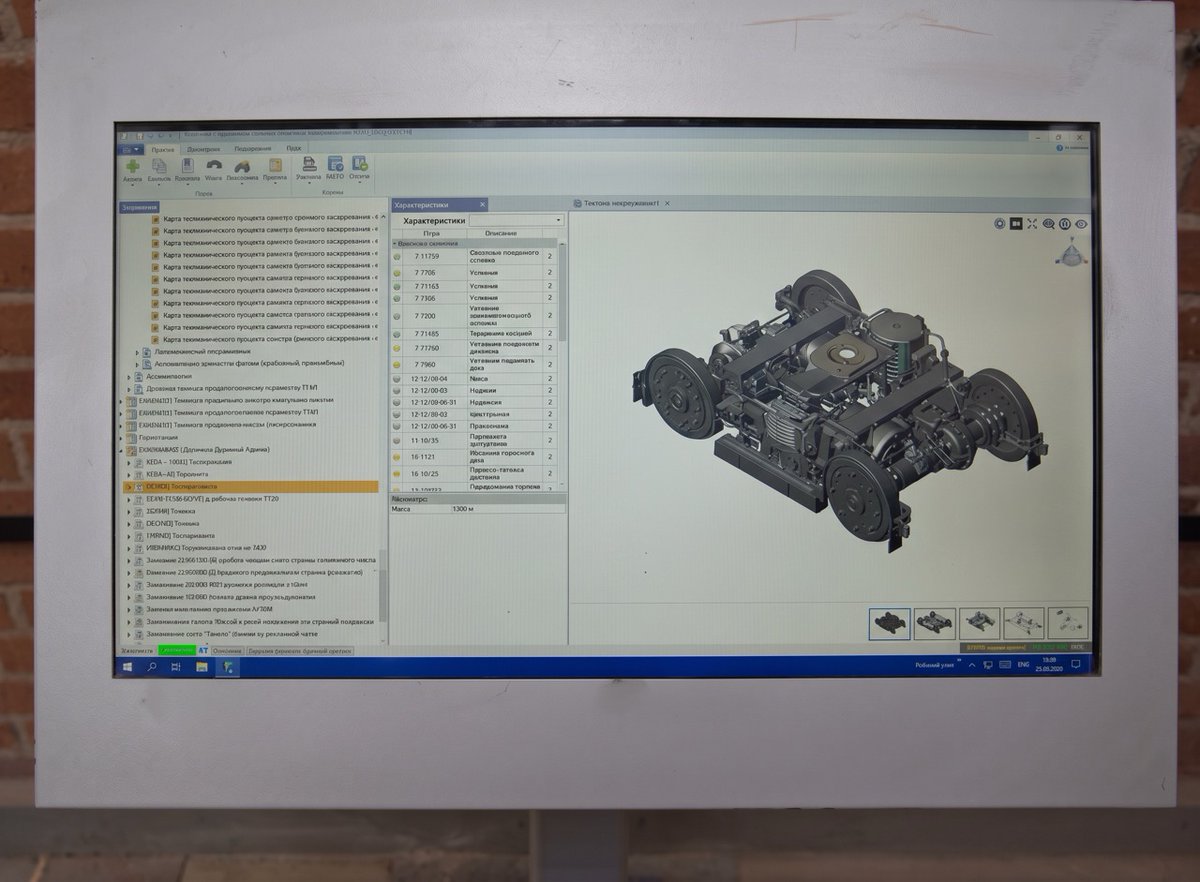The width and height of the screenshot is (1200, 882).
Task: Open Windows Start menu
Action: click(x=128, y=666)
